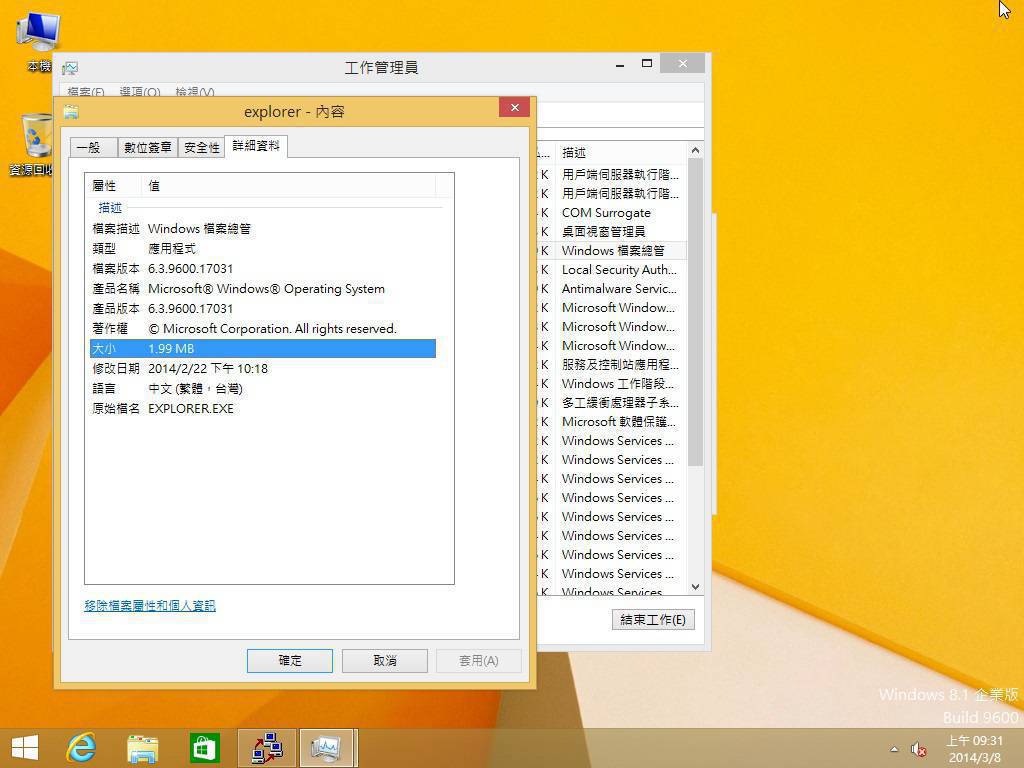
Task: Click the explorer properties title bar icon
Action: pyautogui.click(x=71, y=112)
